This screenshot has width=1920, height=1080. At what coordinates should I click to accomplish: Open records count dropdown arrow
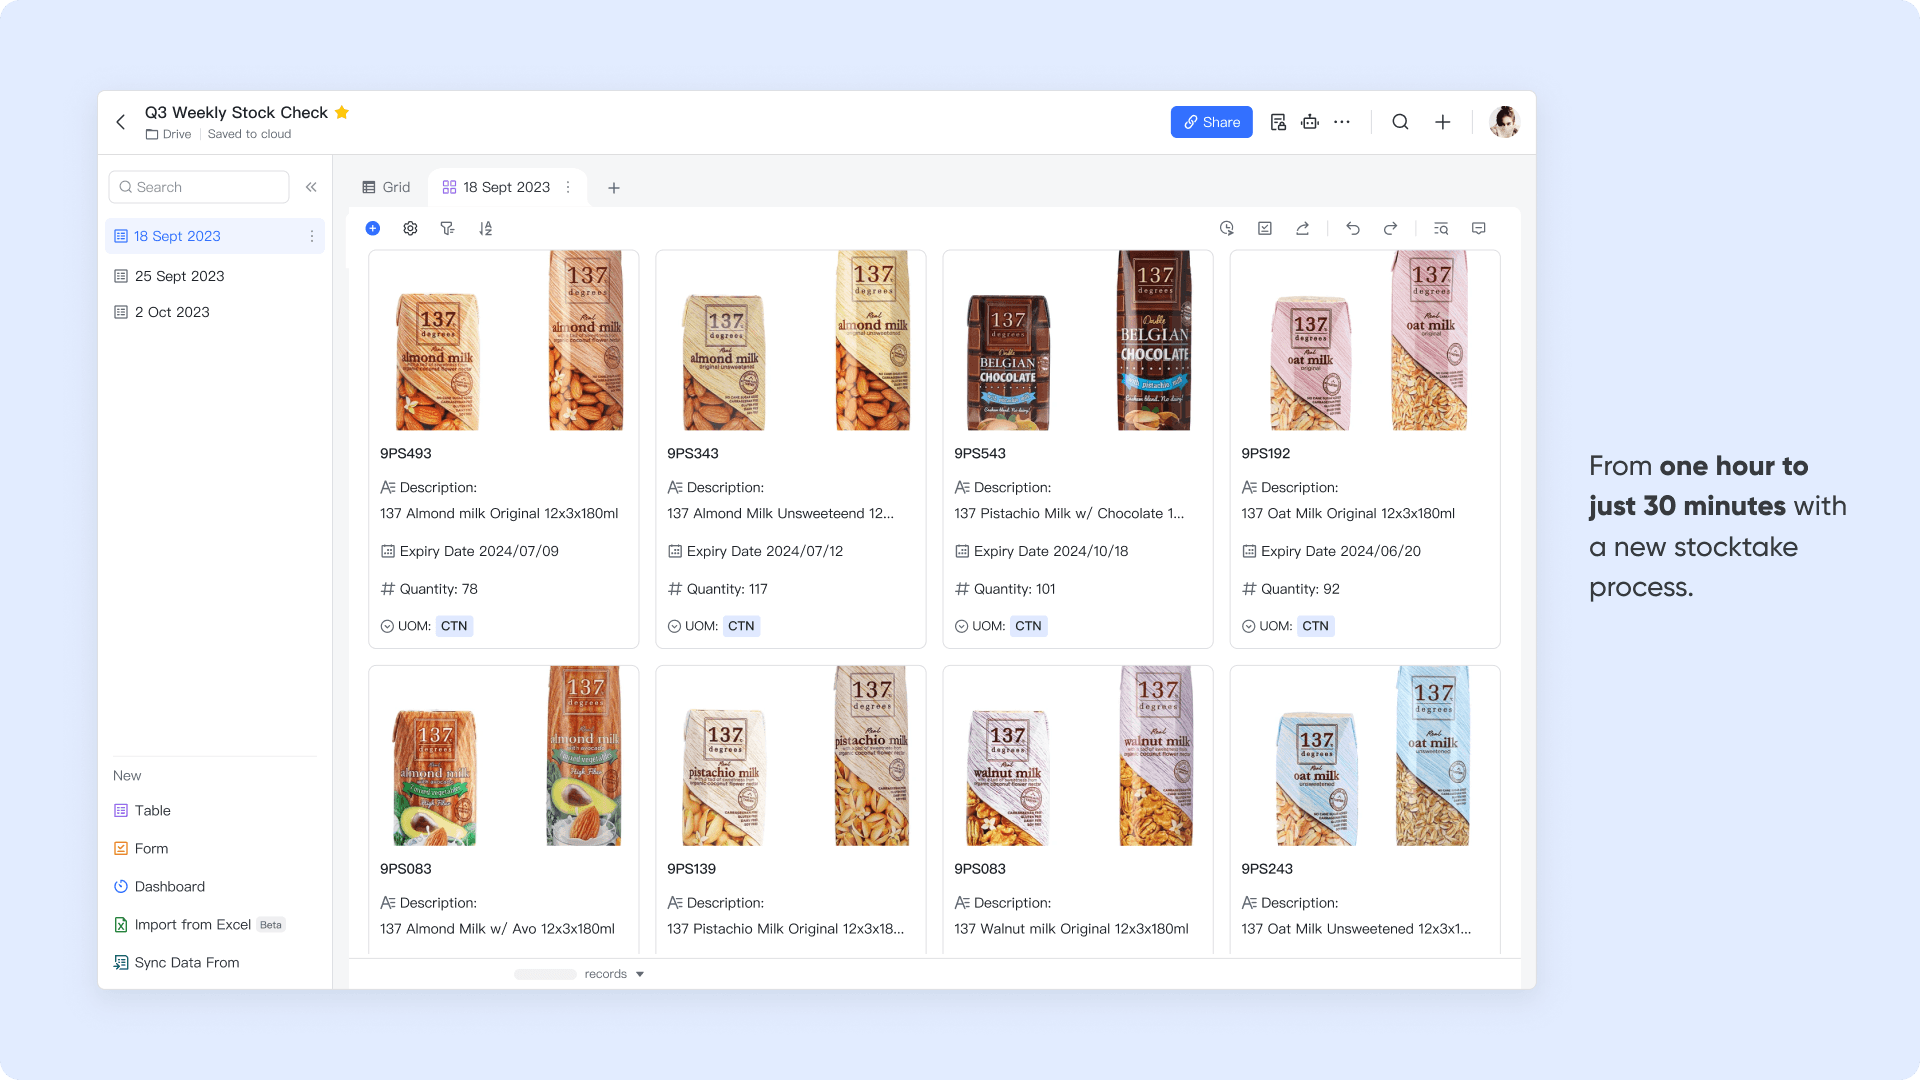point(640,974)
